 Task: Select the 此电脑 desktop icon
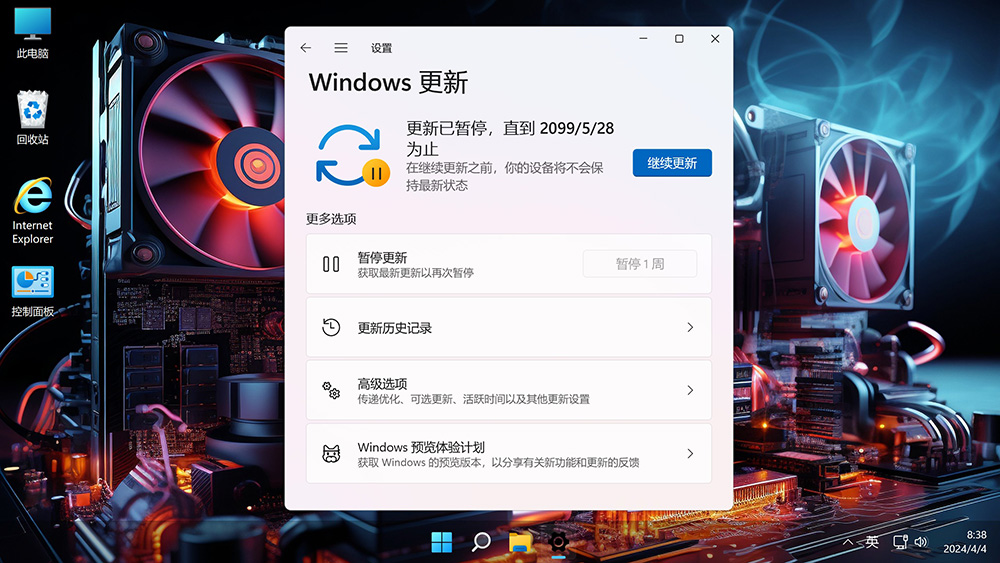[33, 33]
